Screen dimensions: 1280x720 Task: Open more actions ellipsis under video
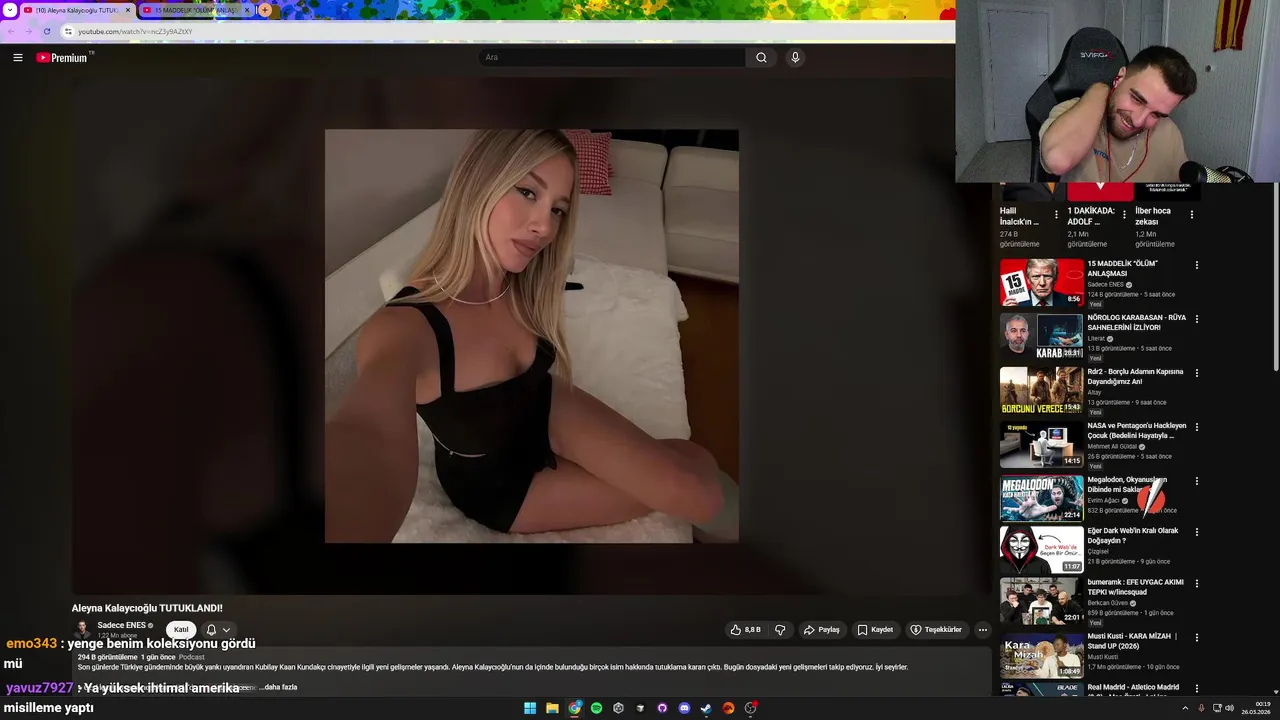[982, 630]
